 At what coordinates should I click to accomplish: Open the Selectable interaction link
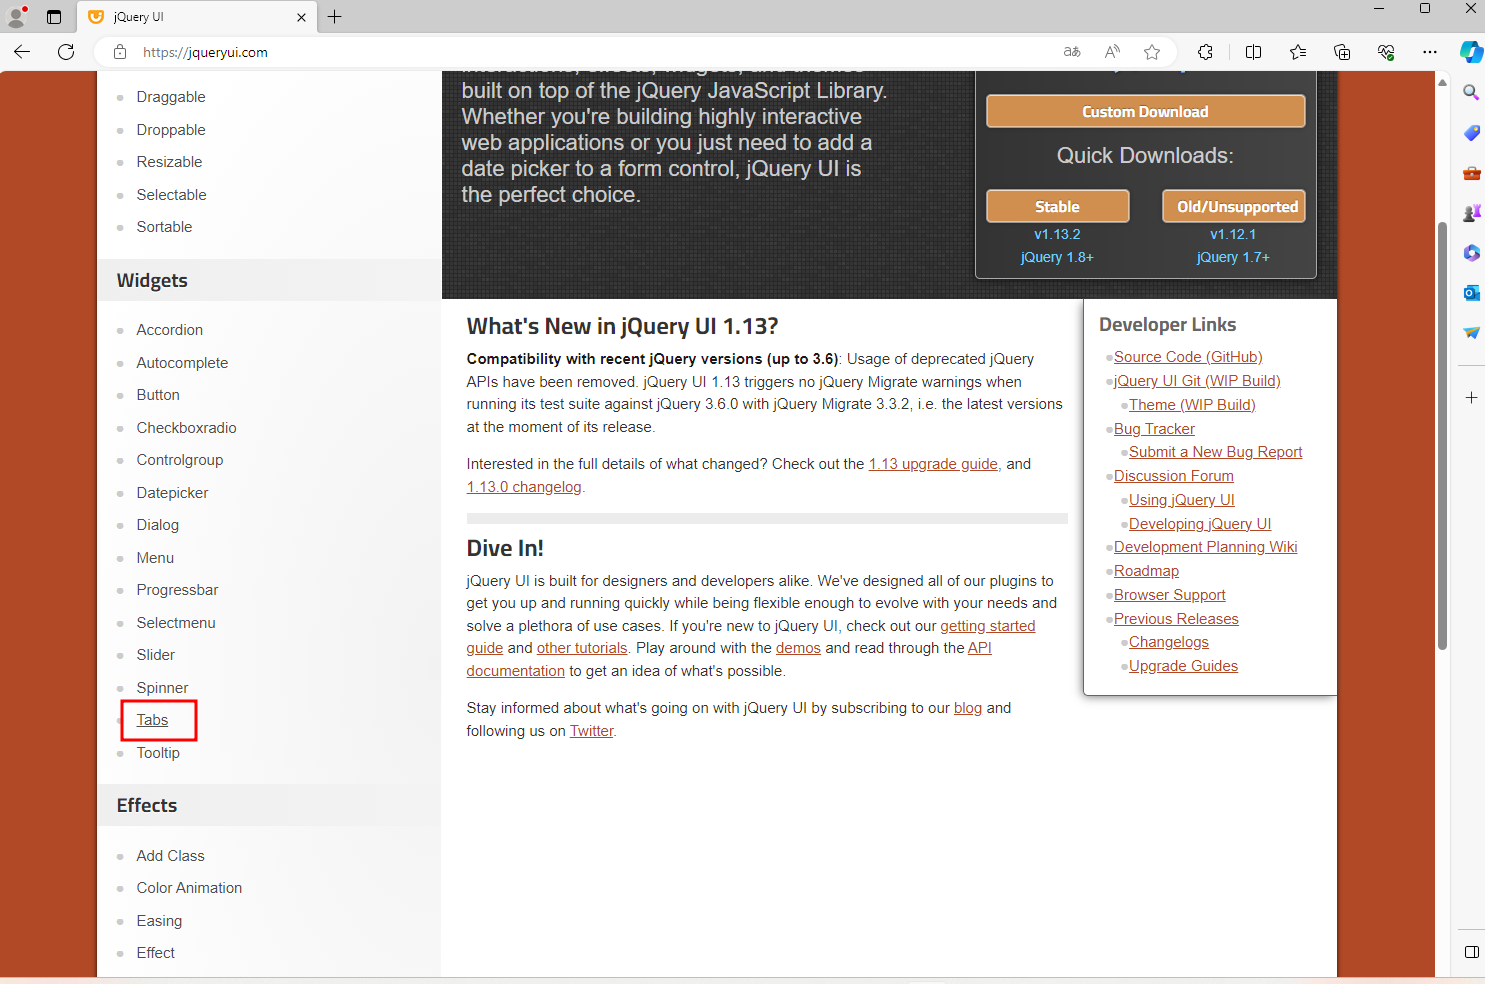[x=171, y=195]
